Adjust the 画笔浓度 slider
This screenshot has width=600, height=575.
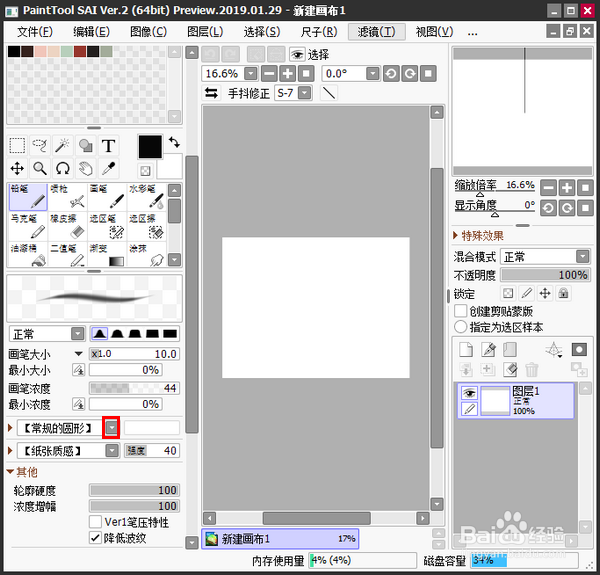(134, 388)
